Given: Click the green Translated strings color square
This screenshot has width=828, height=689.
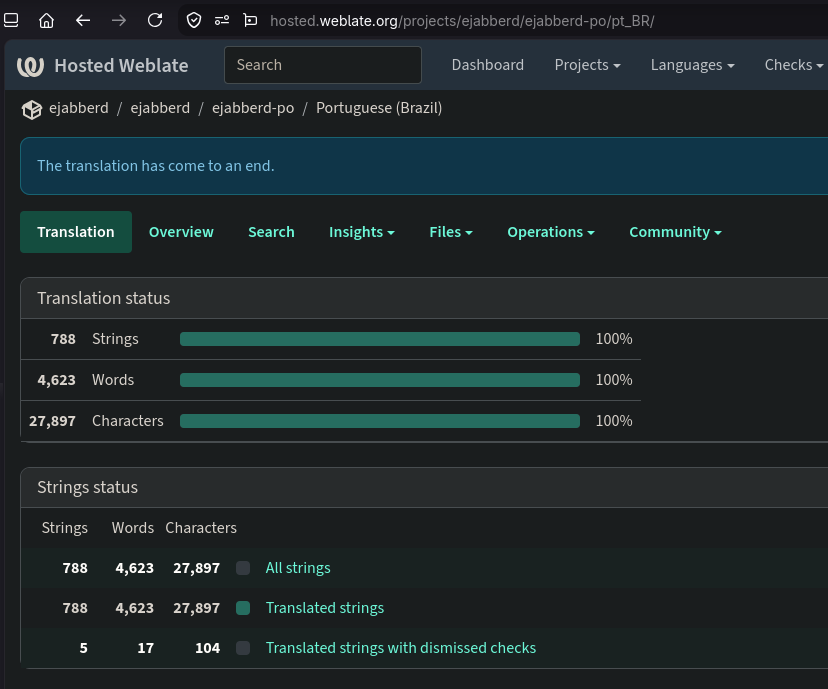Looking at the screenshot, I should pos(243,608).
